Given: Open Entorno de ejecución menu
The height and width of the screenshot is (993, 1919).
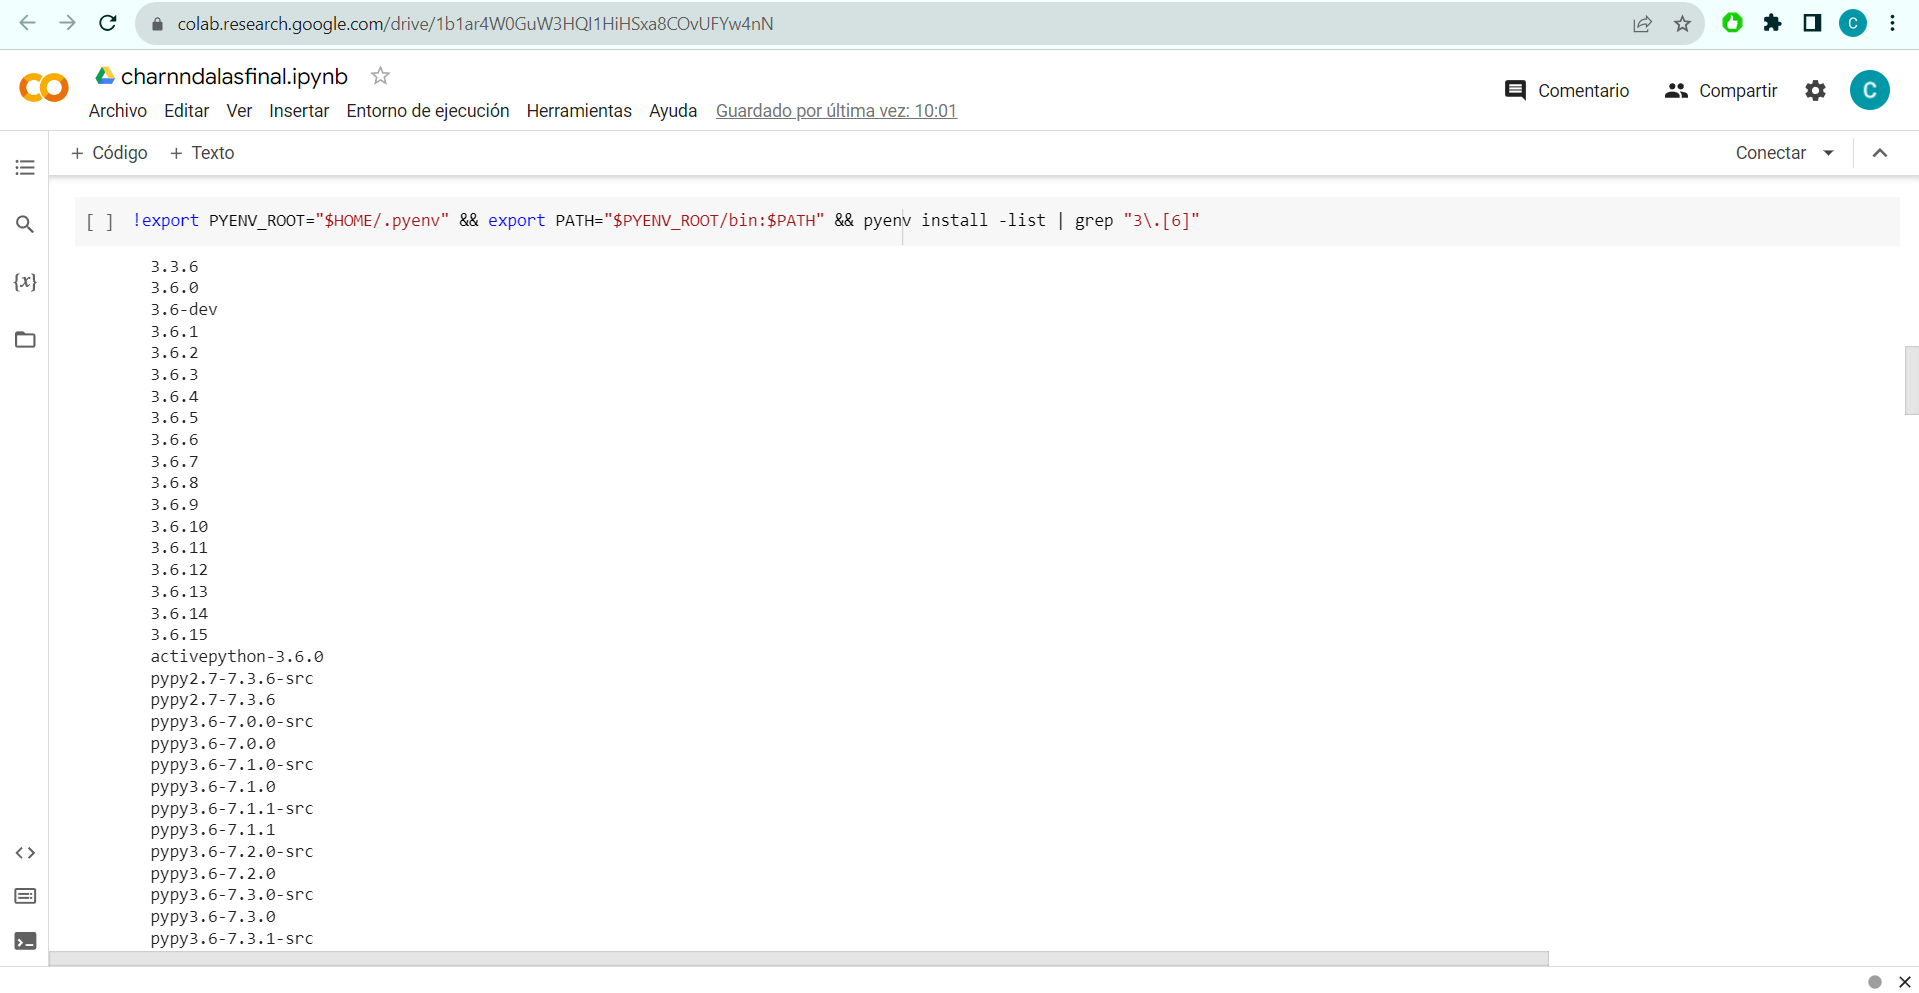Looking at the screenshot, I should tap(428, 111).
